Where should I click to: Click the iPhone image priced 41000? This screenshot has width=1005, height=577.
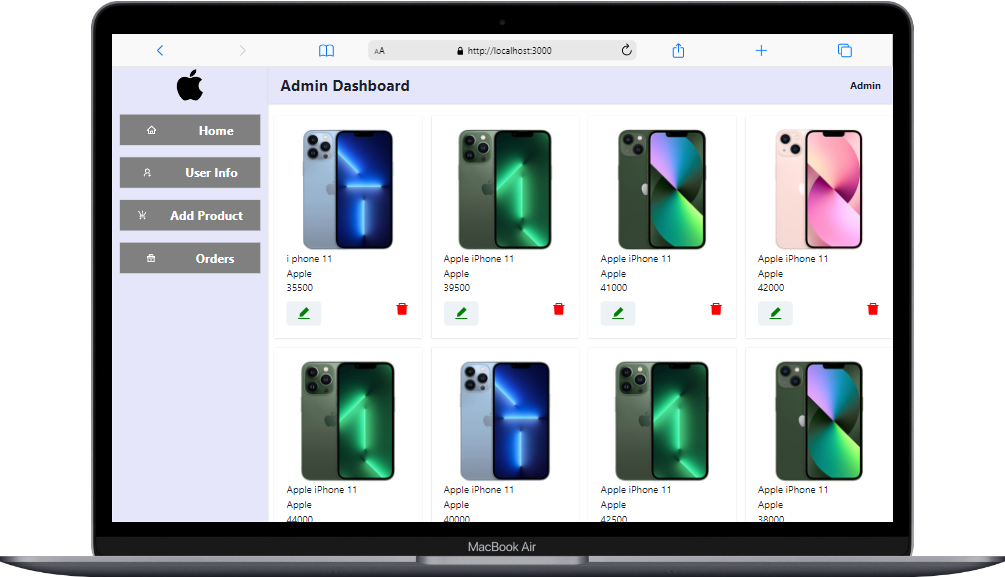(662, 189)
